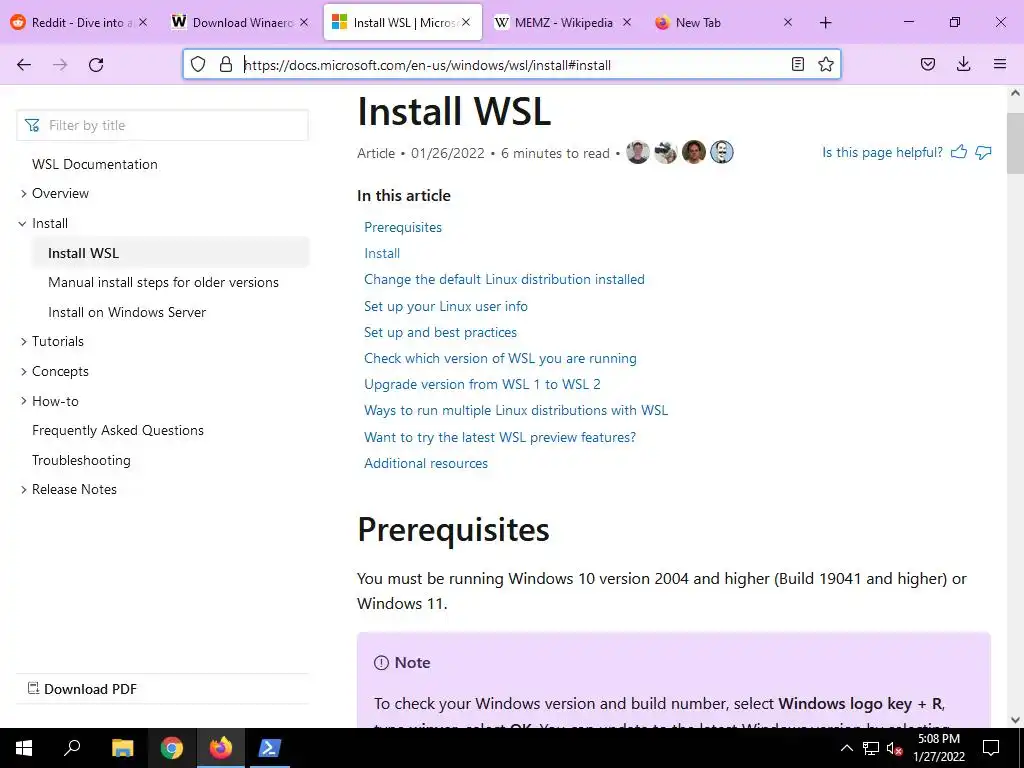Expand the Concepts section
Screen dimensions: 1024x768
[x=24, y=371]
